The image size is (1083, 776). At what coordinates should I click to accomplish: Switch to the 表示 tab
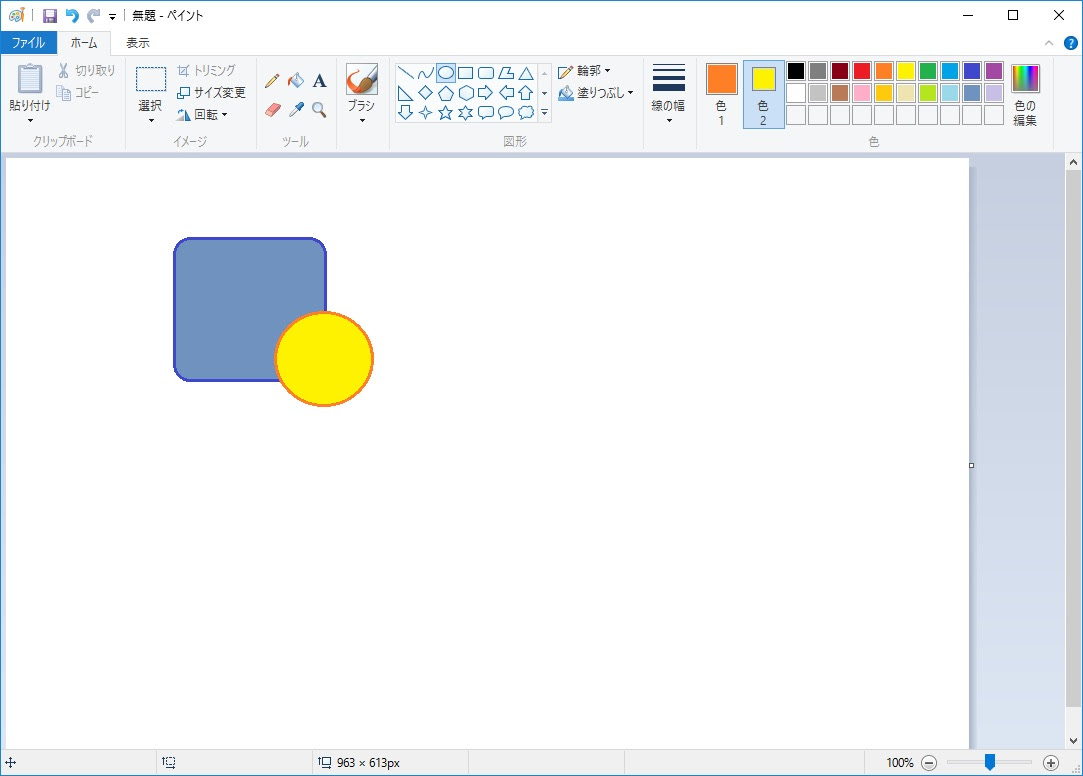click(x=137, y=43)
